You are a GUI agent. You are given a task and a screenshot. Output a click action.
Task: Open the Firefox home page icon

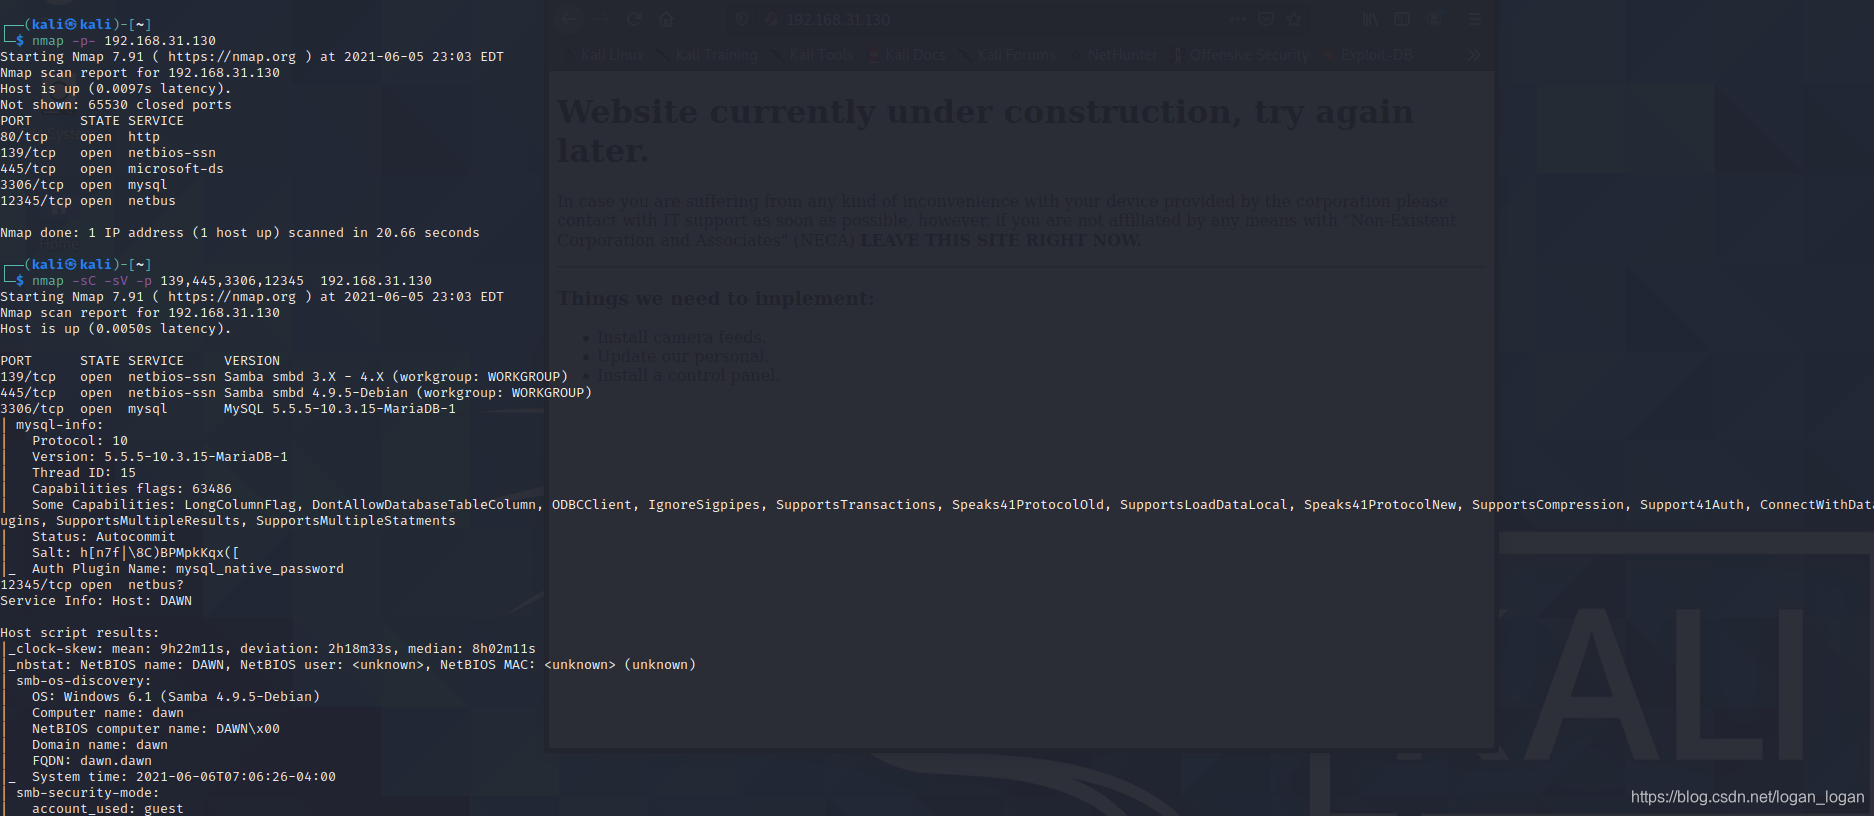coord(666,19)
